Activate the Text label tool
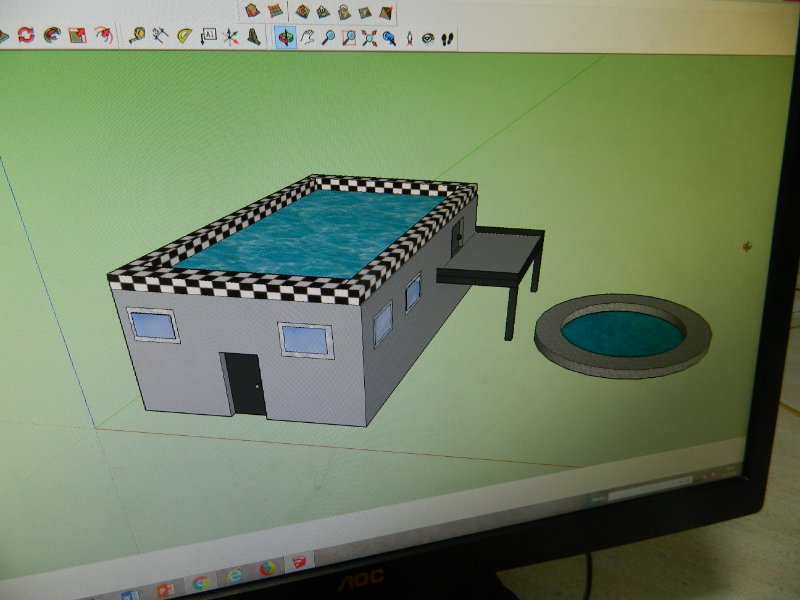Image resolution: width=800 pixels, height=600 pixels. (x=209, y=37)
